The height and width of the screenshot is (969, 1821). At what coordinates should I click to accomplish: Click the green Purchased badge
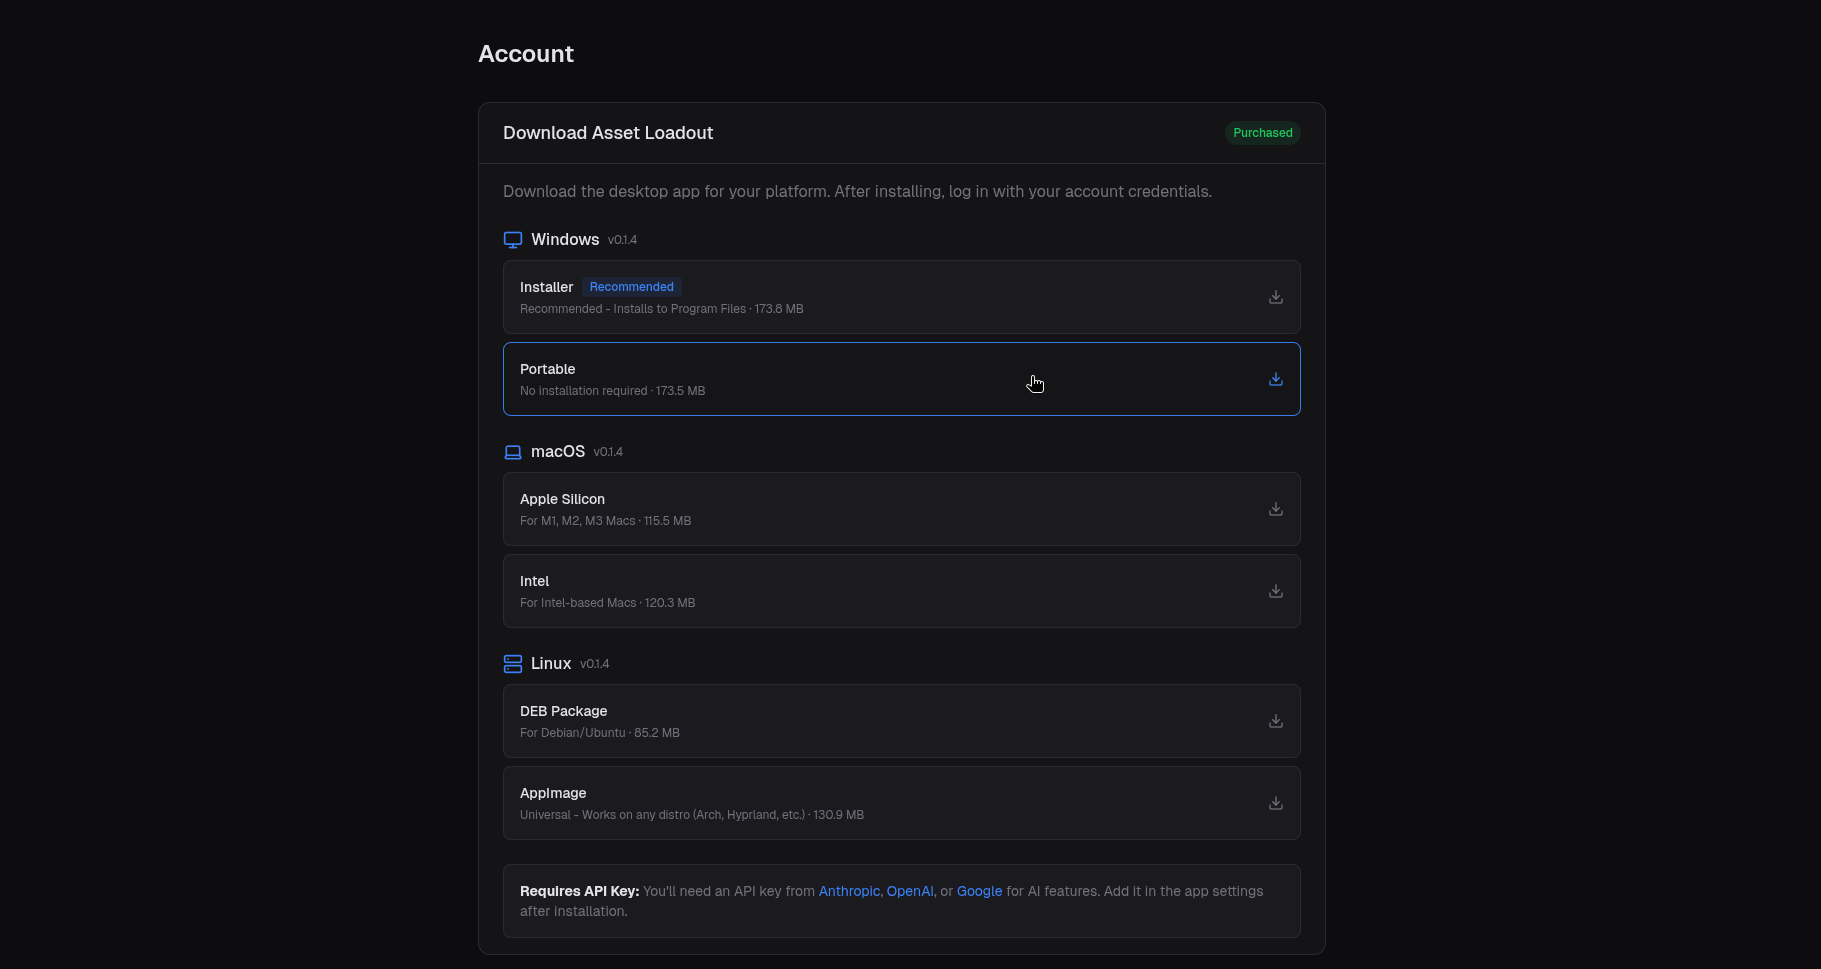1262,133
